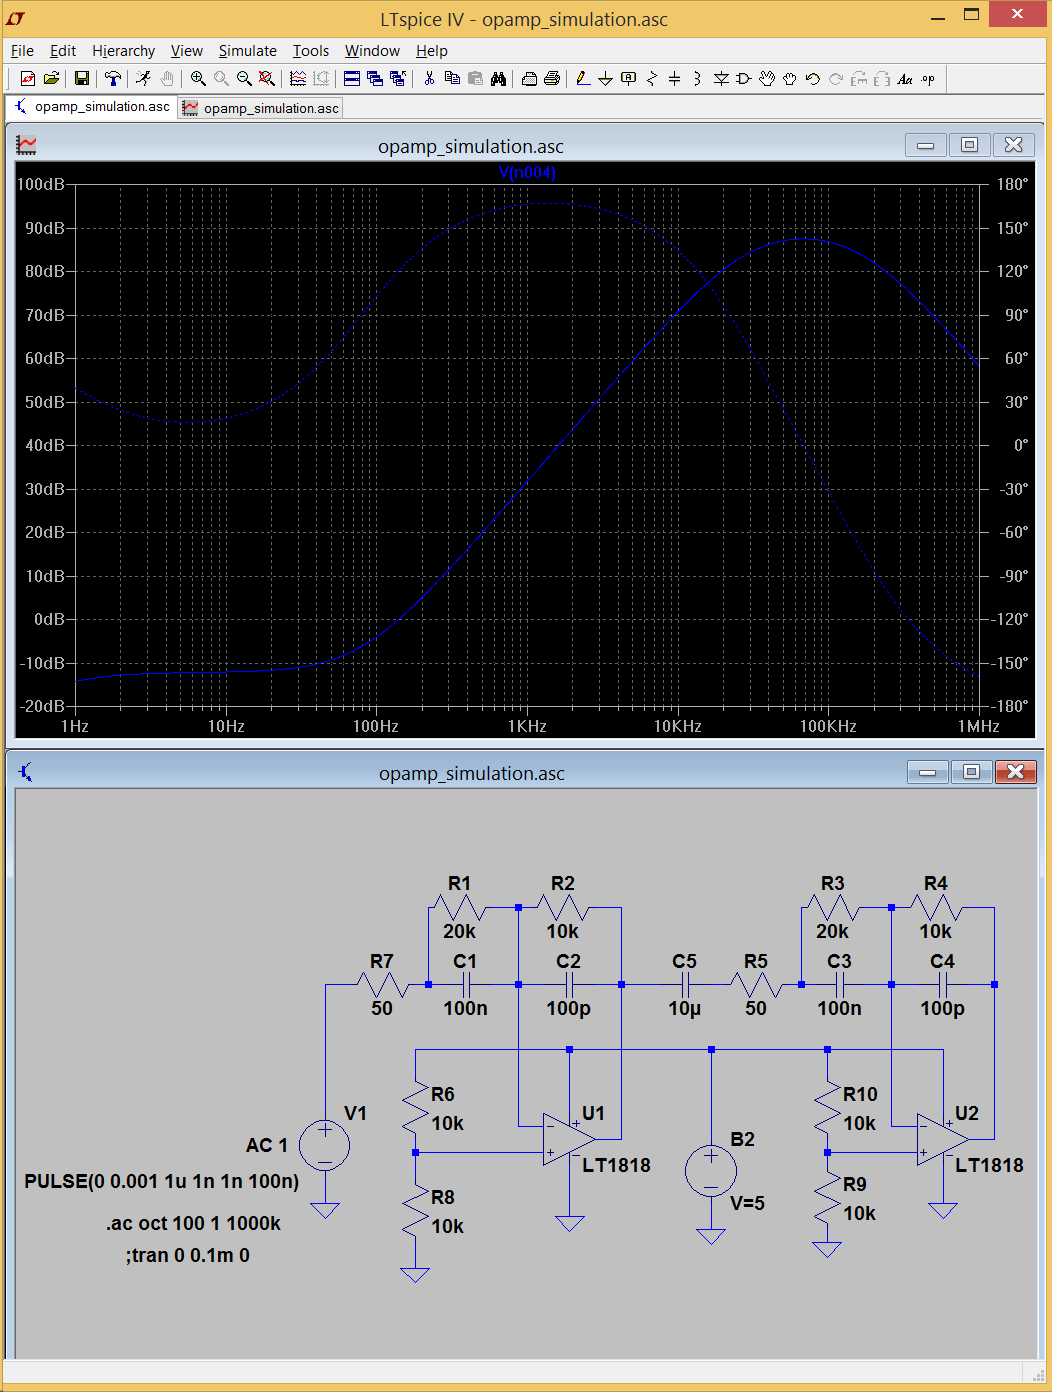Viewport: 1052px width, 1392px height.
Task: Select the Cut scissors tool
Action: (429, 79)
